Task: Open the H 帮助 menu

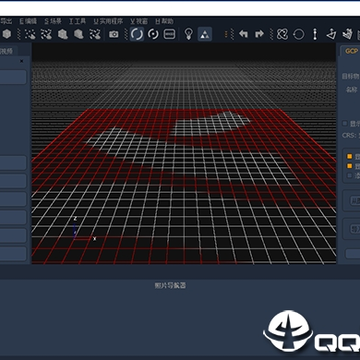Action: tap(164, 21)
